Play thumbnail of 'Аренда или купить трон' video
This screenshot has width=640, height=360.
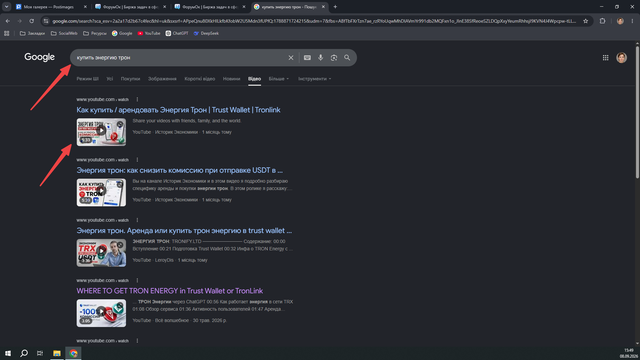click(101, 253)
